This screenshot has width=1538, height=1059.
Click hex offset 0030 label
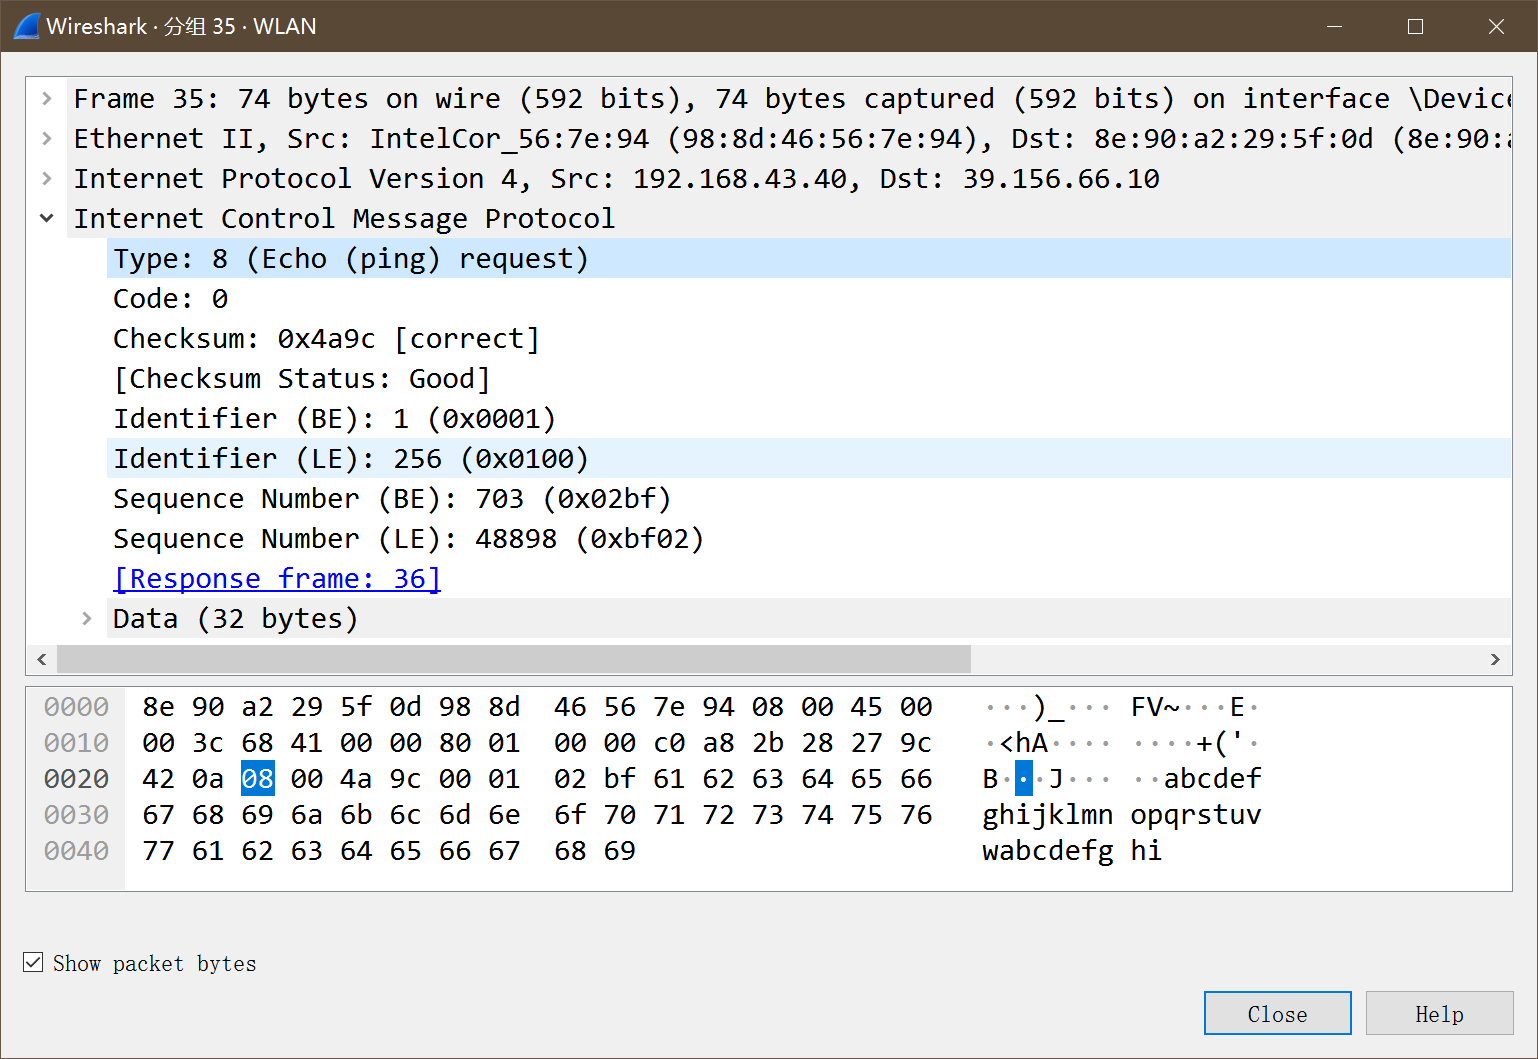pyautogui.click(x=76, y=814)
